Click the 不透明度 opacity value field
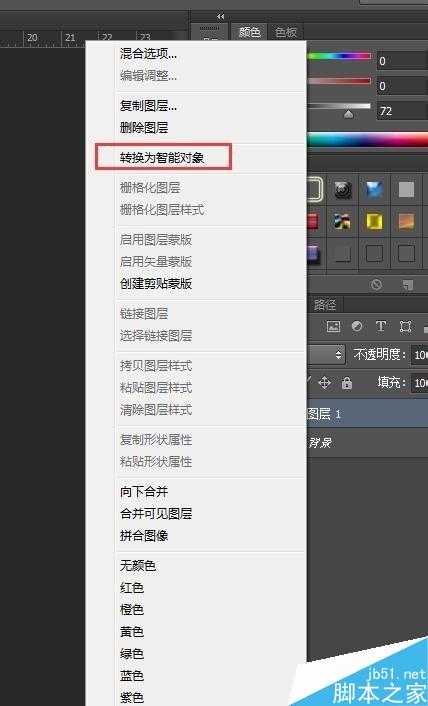 pyautogui.click(x=419, y=355)
